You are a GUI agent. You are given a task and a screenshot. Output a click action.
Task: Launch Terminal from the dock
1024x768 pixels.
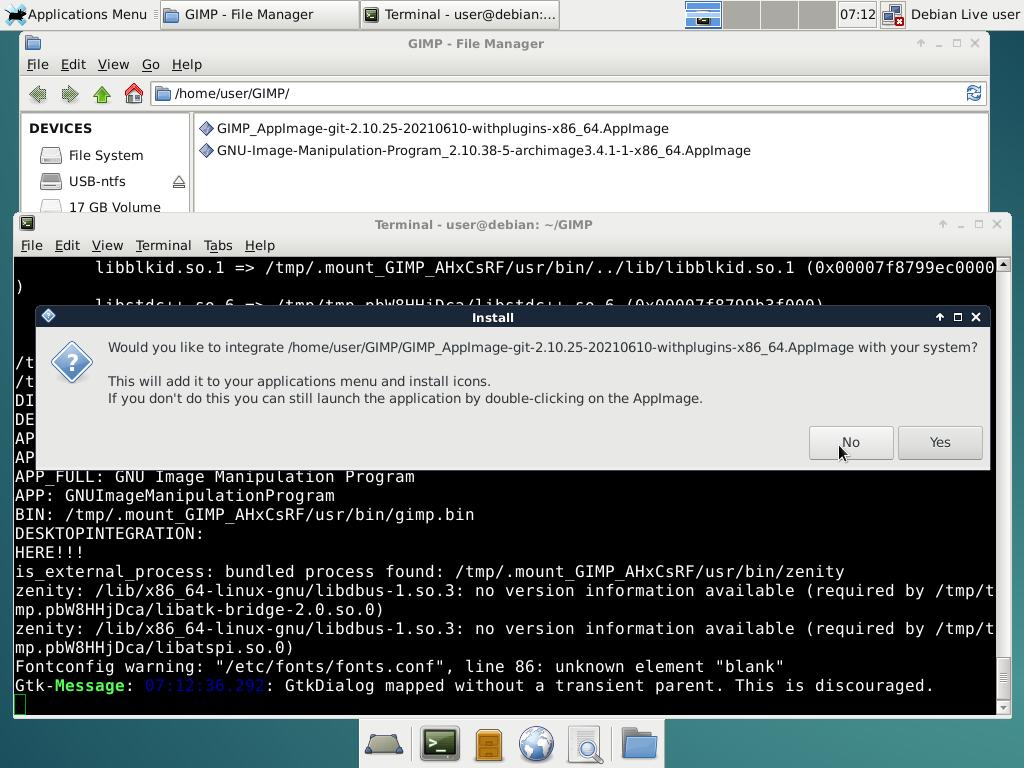440,744
